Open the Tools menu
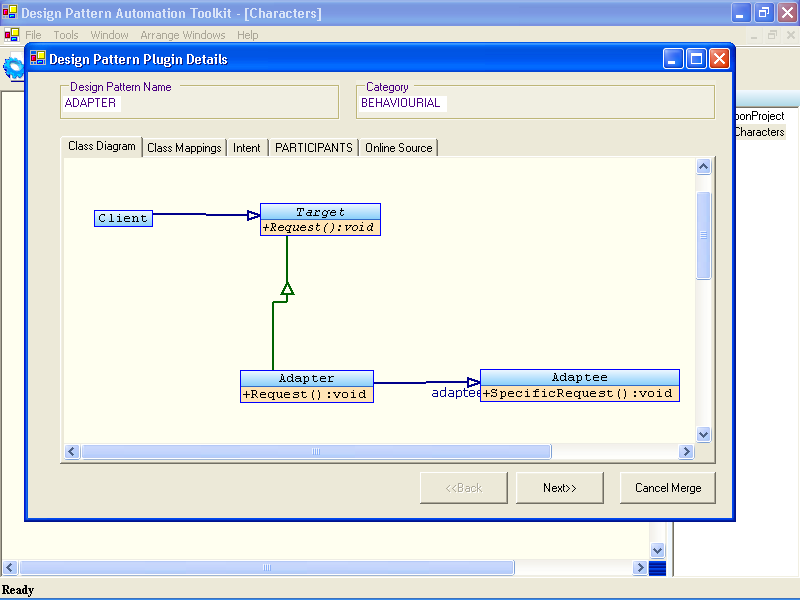Viewport: 800px width, 600px height. point(66,35)
